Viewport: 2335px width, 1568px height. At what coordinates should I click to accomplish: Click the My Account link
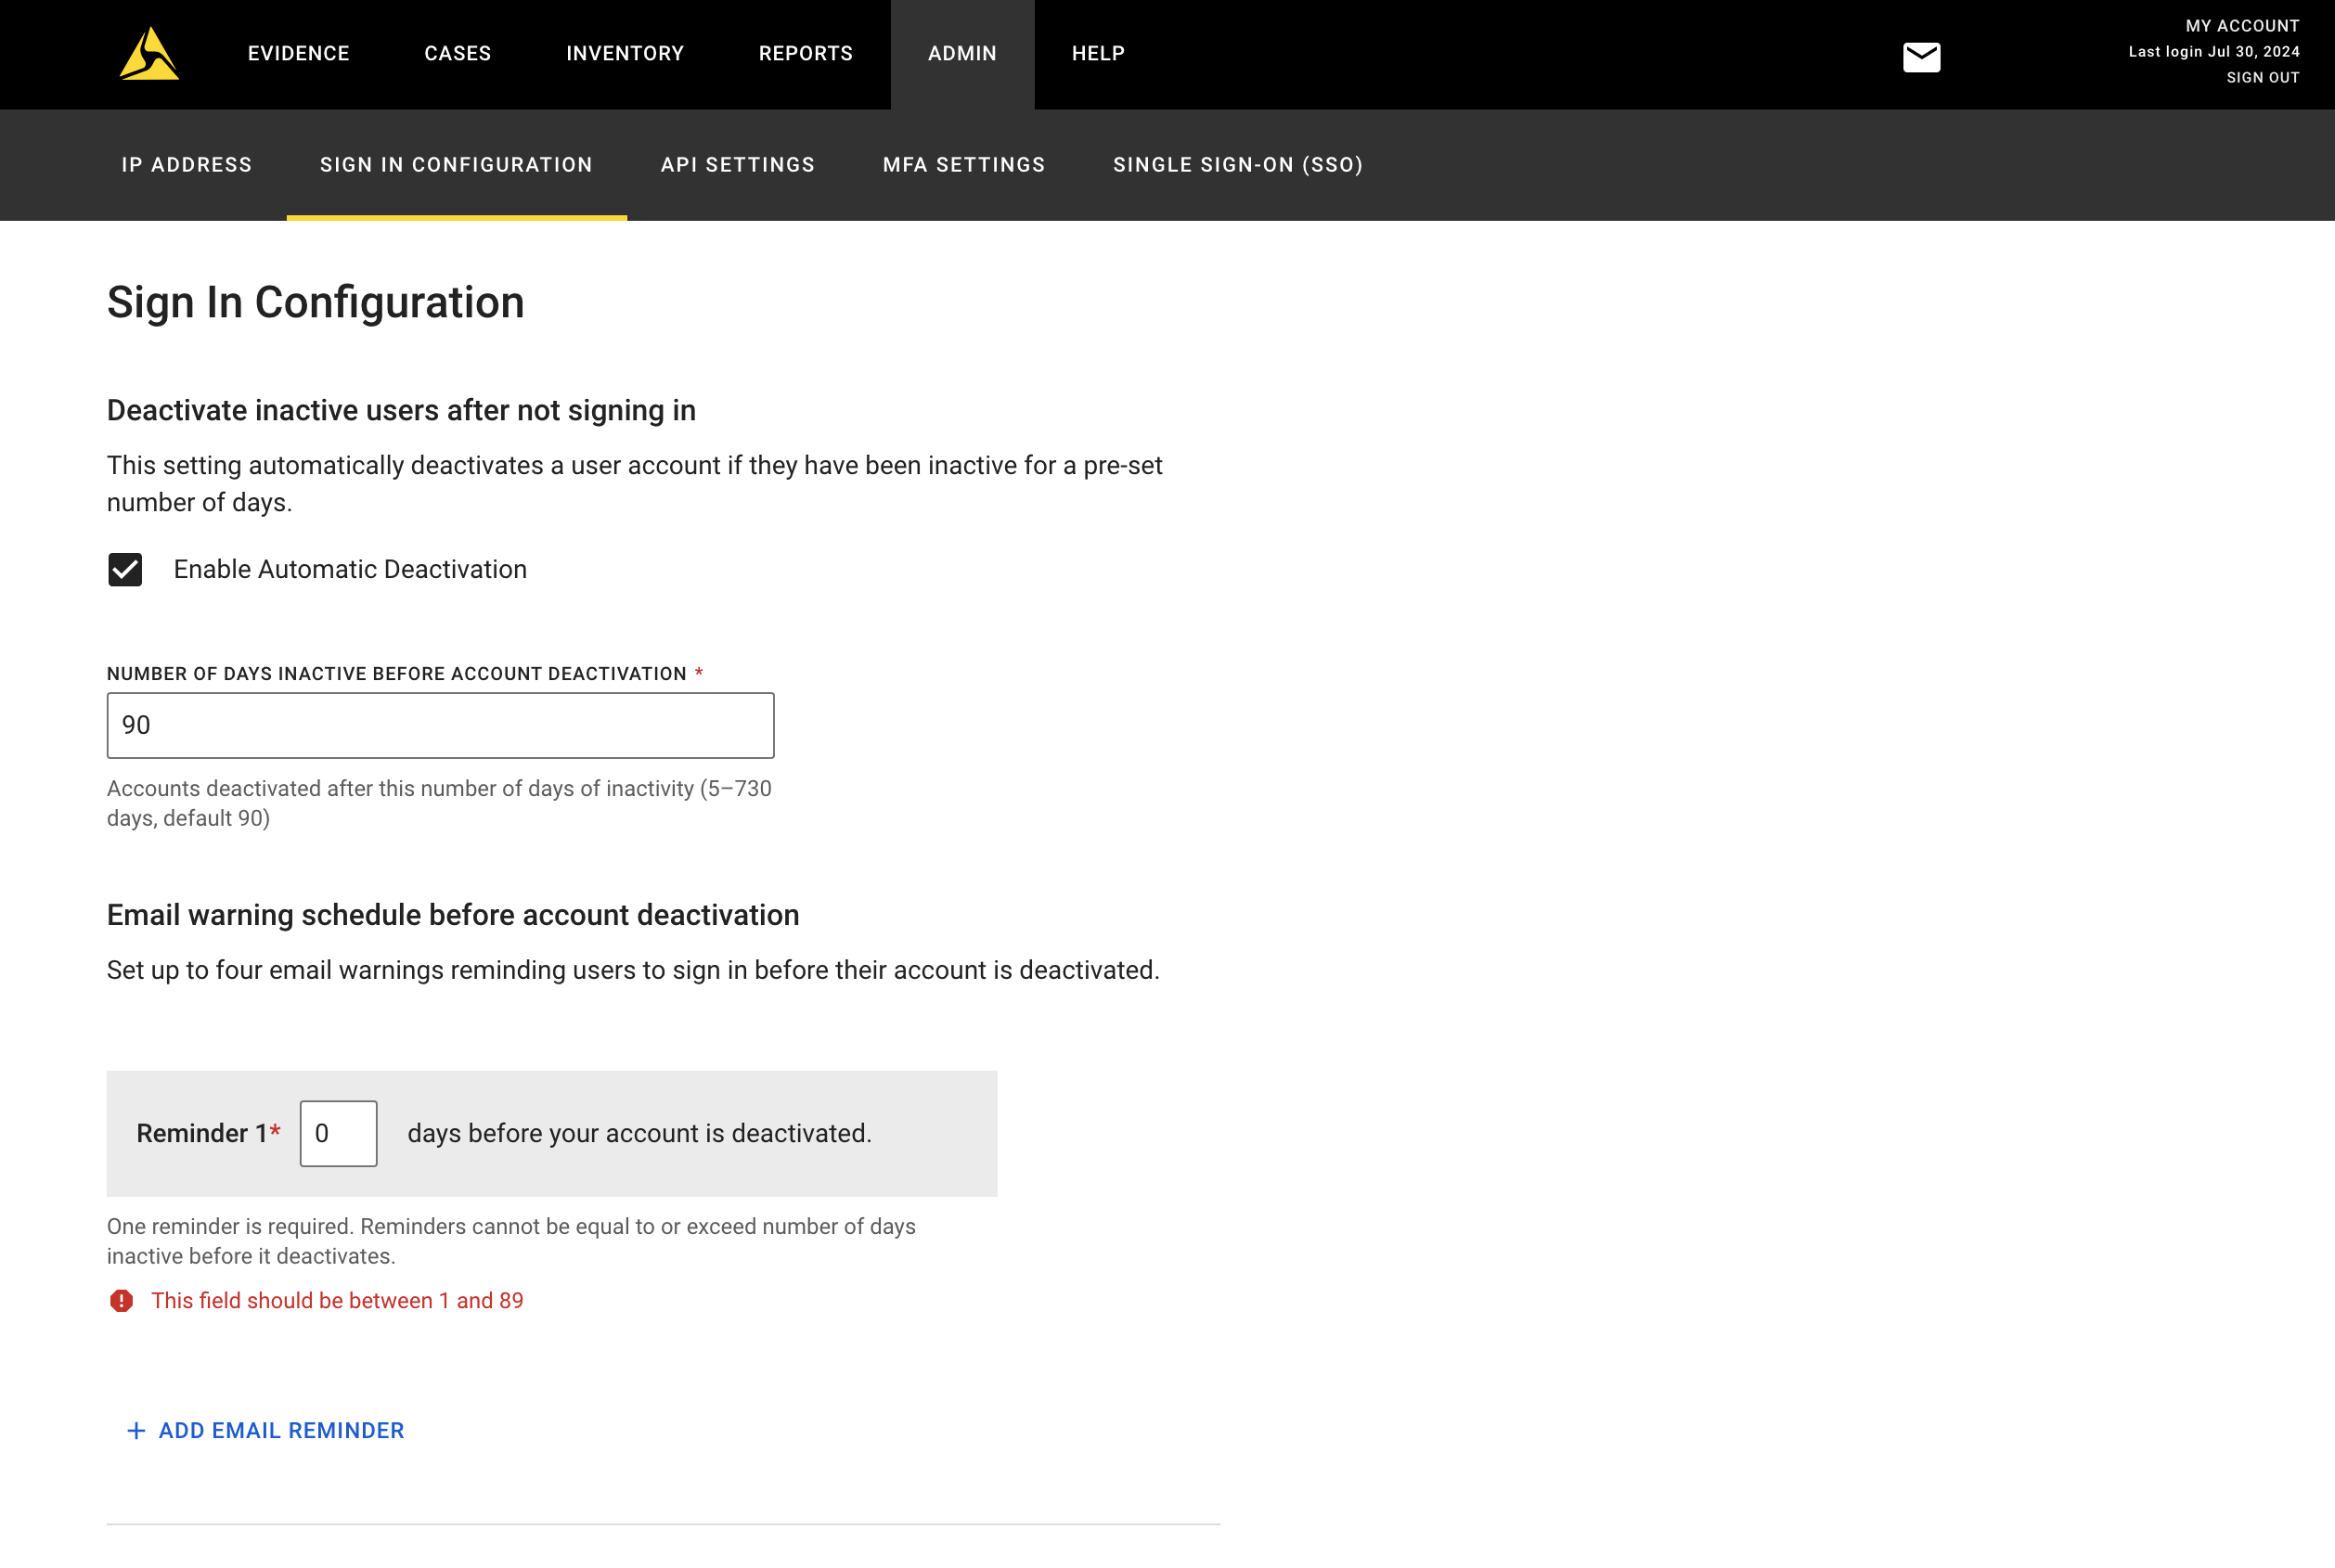tap(2242, 26)
